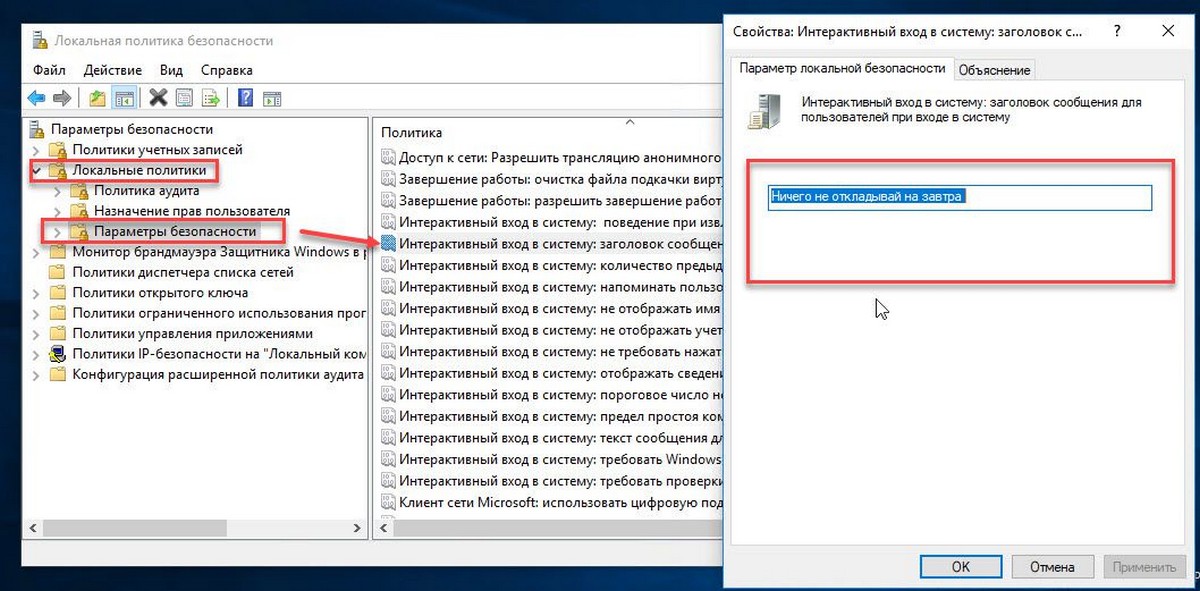
Task: Expand Политики открытого ключа node
Action: (37, 293)
